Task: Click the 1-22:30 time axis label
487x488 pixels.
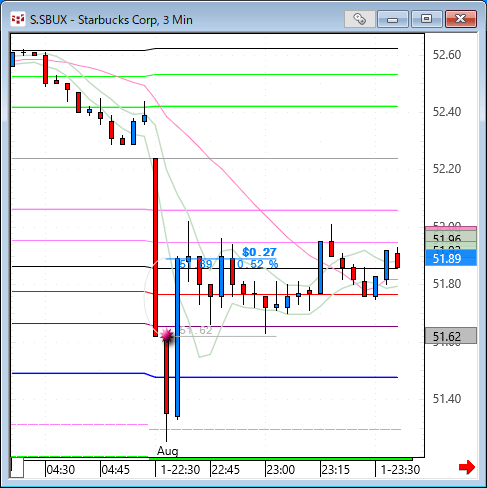Action: [x=180, y=470]
